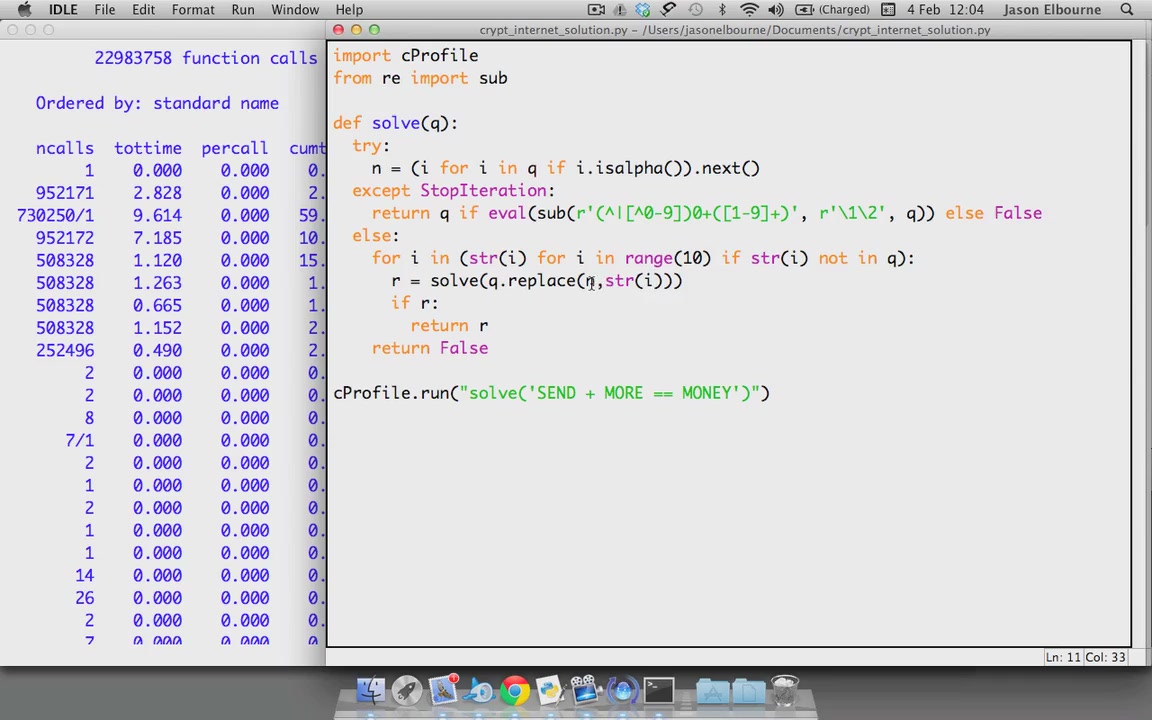Open the Documents folder stack in Dock
The image size is (1152, 720).
[x=748, y=692]
